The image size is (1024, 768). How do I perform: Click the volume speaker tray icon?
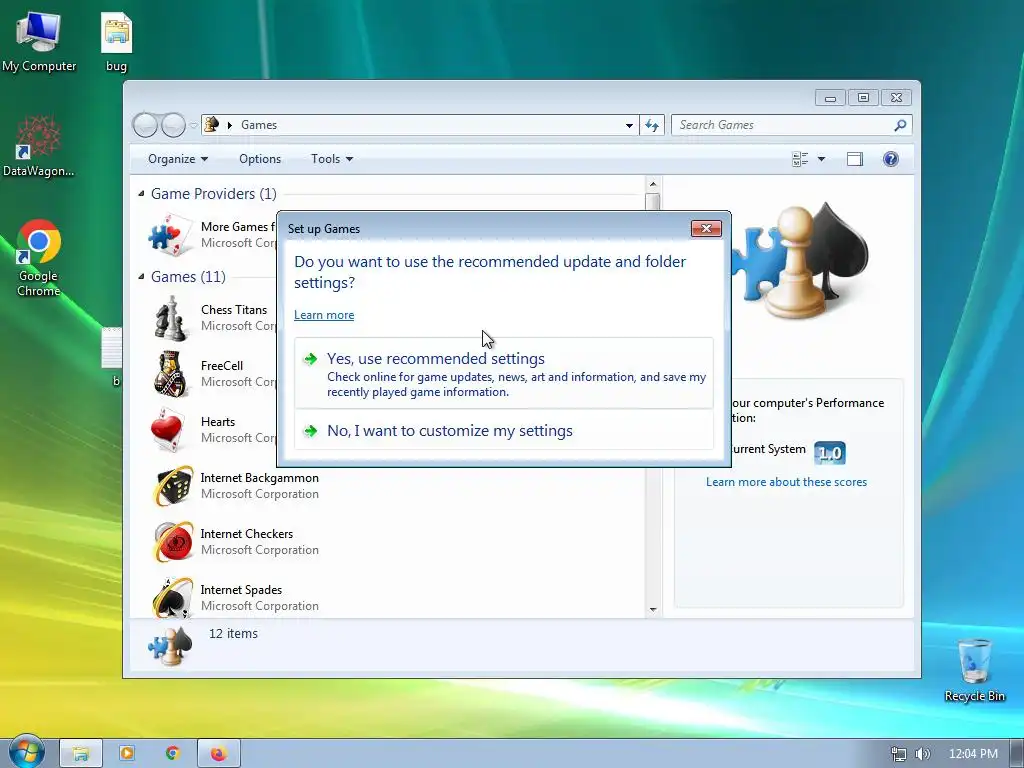pyautogui.click(x=922, y=754)
